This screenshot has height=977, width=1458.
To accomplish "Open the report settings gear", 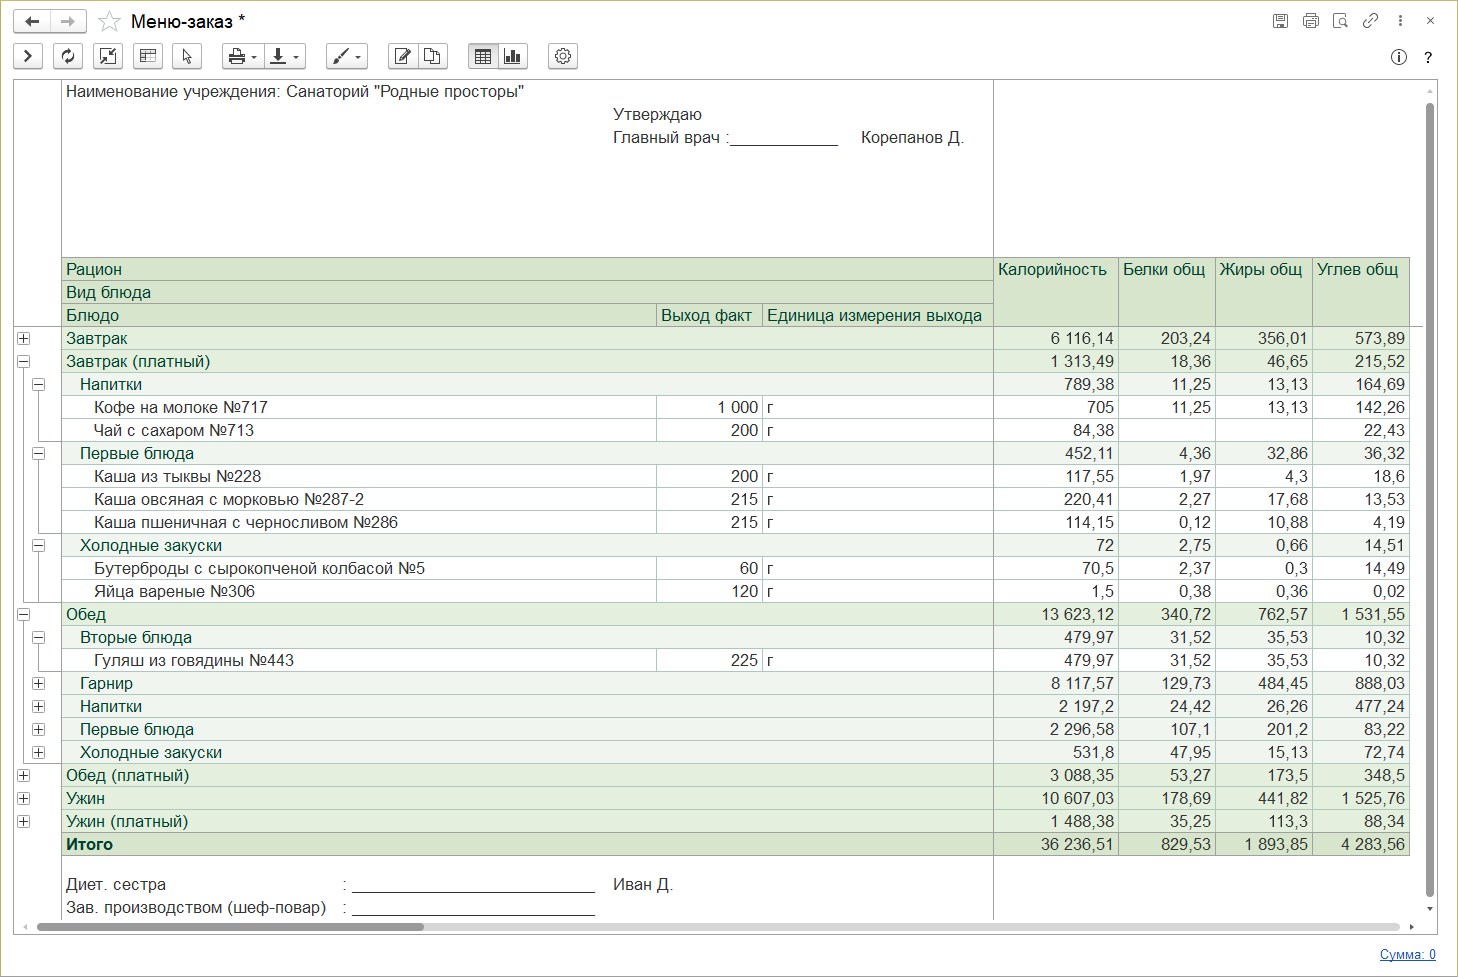I will 563,56.
